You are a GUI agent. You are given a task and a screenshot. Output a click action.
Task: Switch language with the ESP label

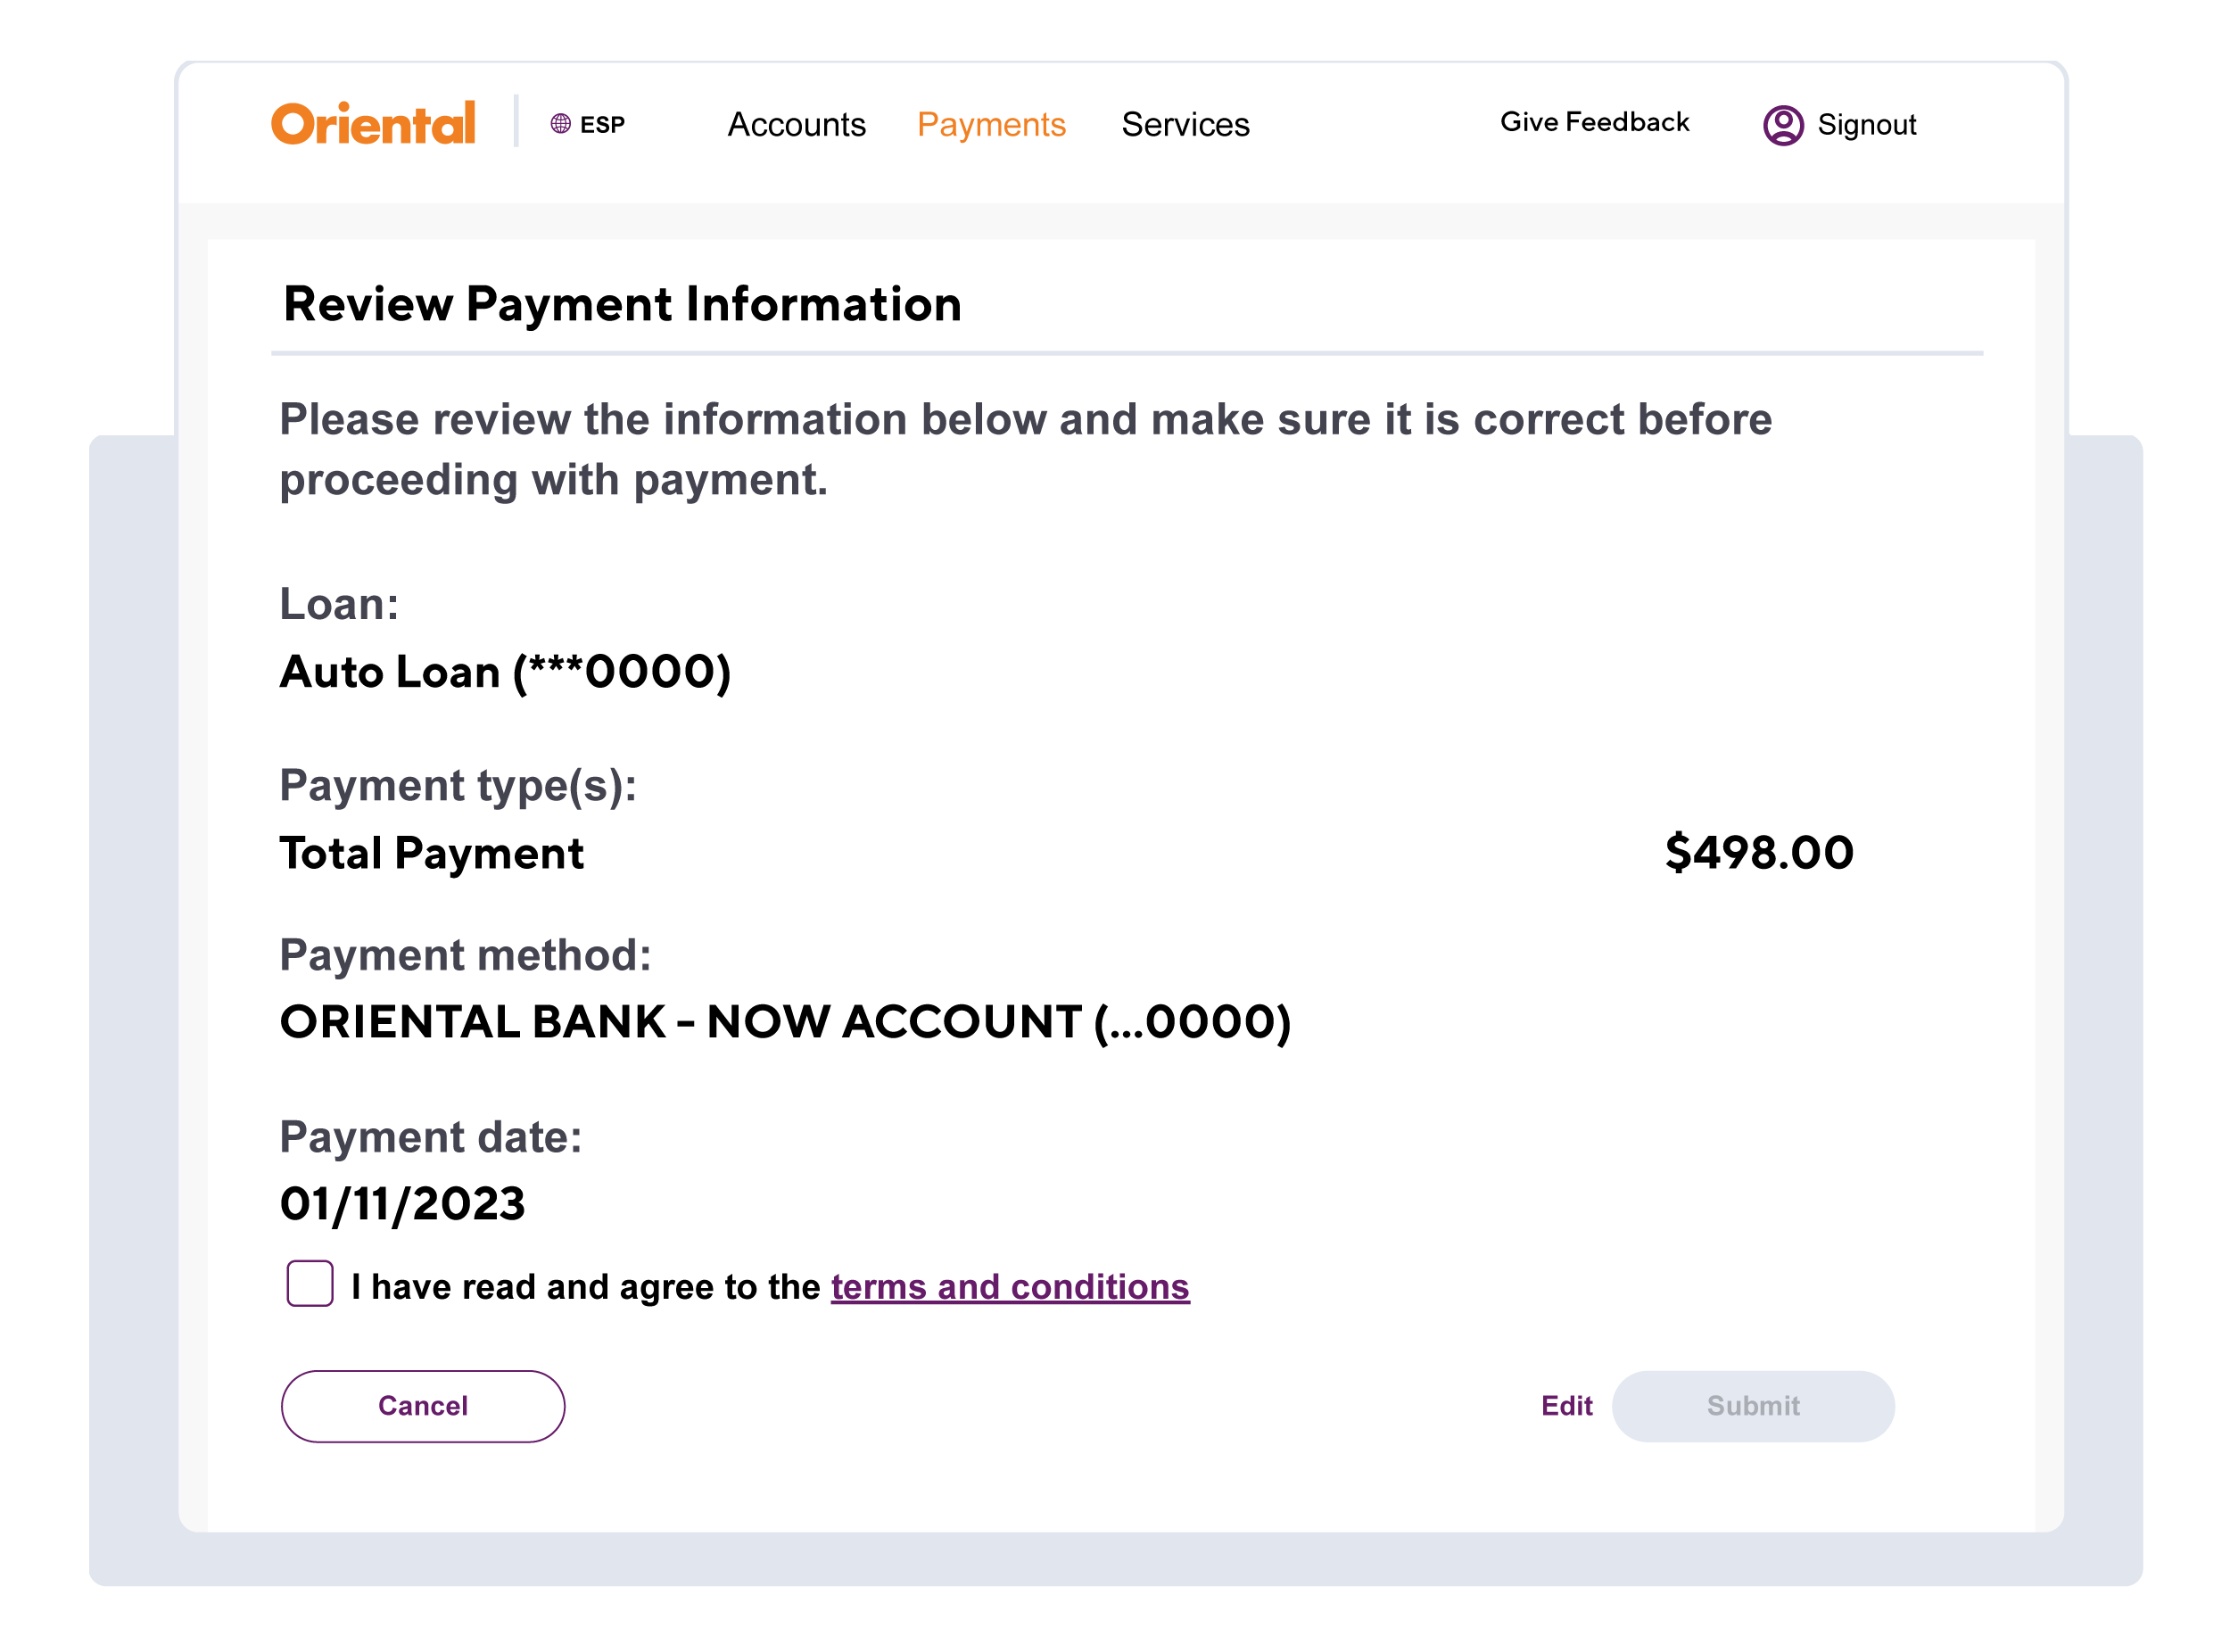602,125
